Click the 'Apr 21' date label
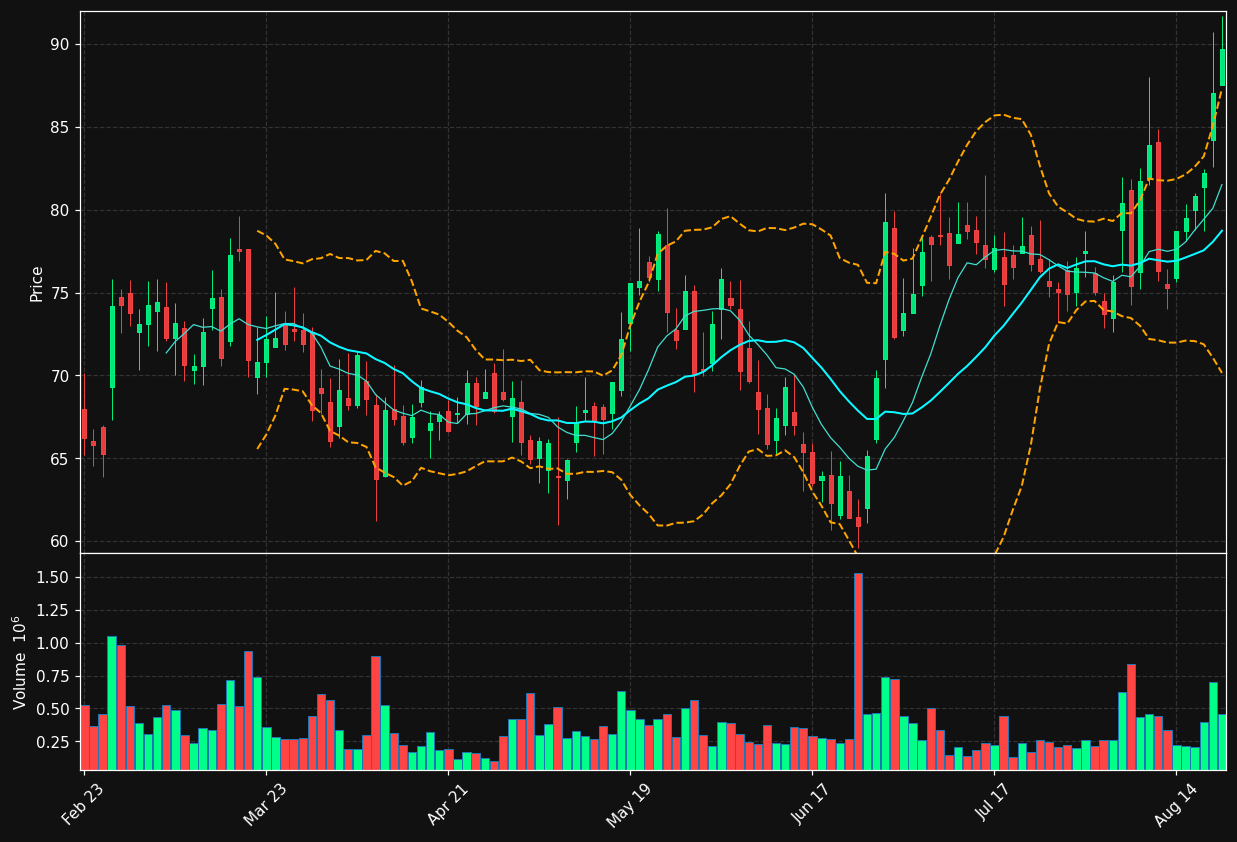The height and width of the screenshot is (842, 1237). [447, 804]
